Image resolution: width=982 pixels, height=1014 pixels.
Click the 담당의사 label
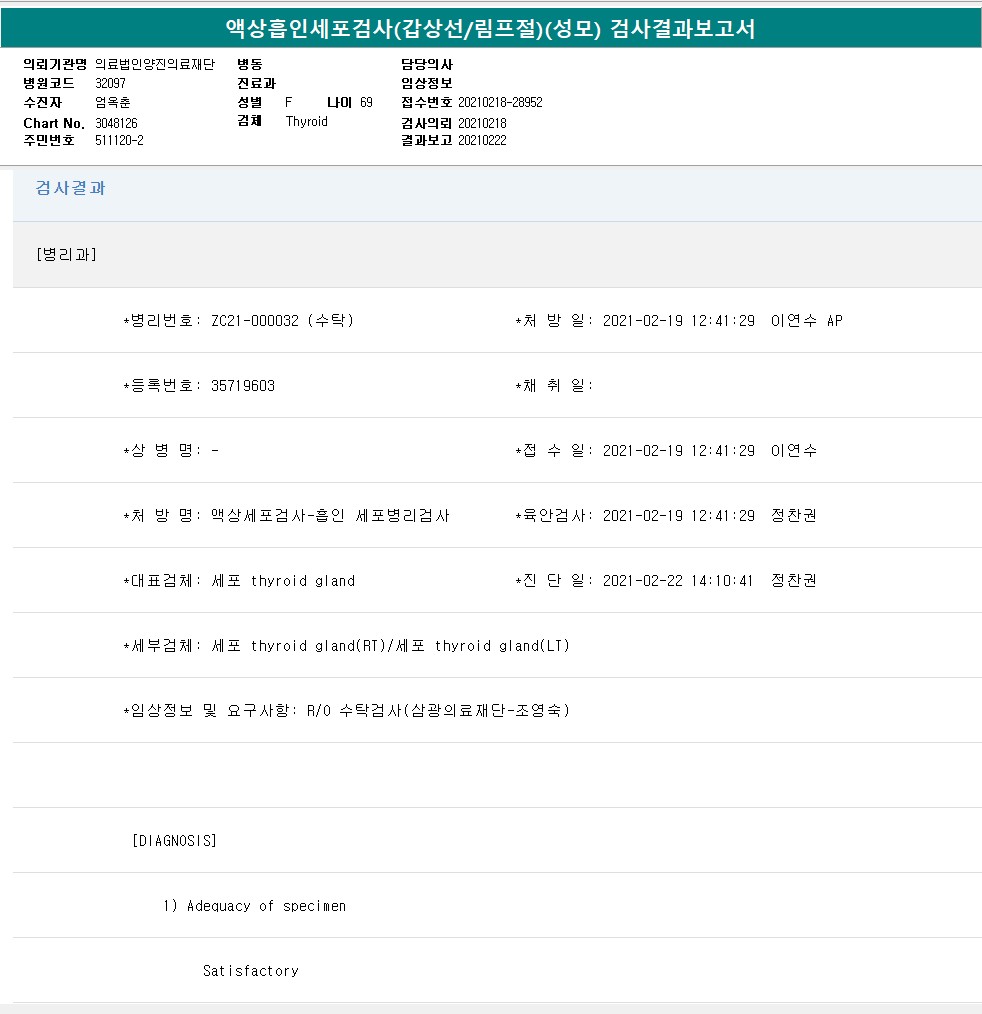(x=427, y=64)
